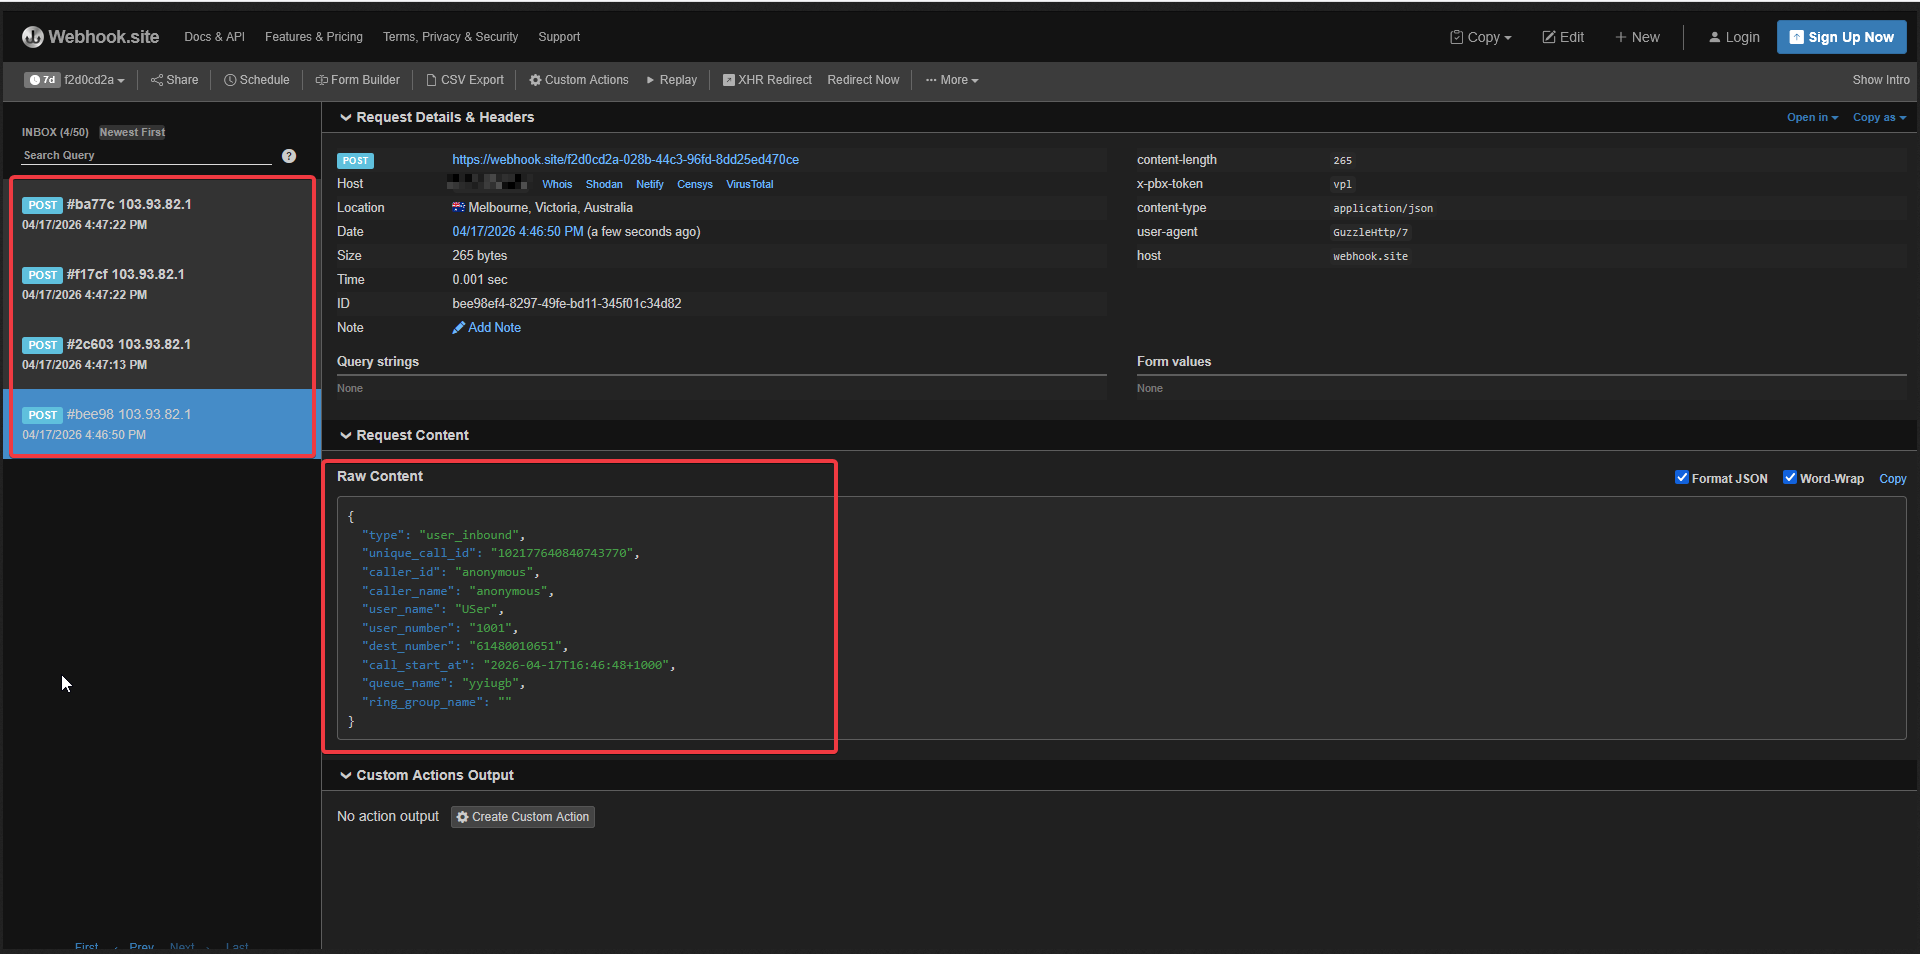Click the POST method badge in details
This screenshot has height=954, width=1920.
click(x=355, y=161)
